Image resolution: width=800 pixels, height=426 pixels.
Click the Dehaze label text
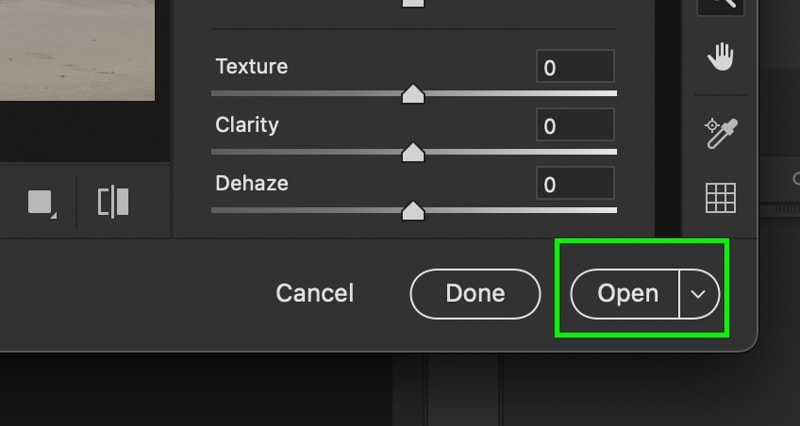click(x=252, y=183)
